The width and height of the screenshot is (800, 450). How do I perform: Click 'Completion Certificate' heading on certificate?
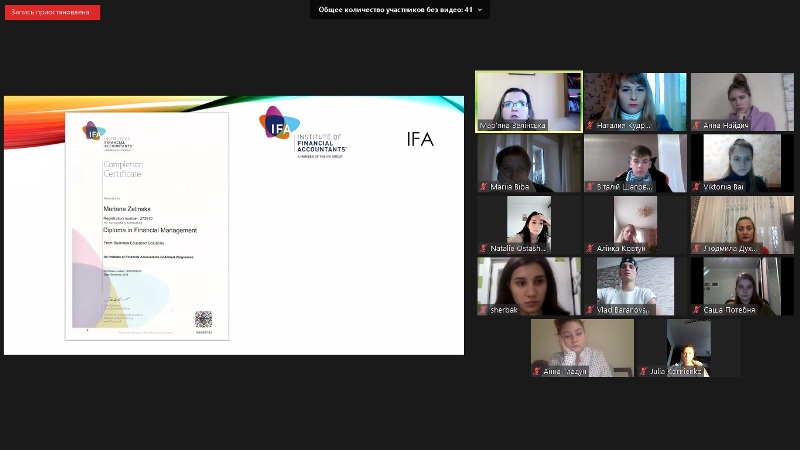tap(123, 169)
